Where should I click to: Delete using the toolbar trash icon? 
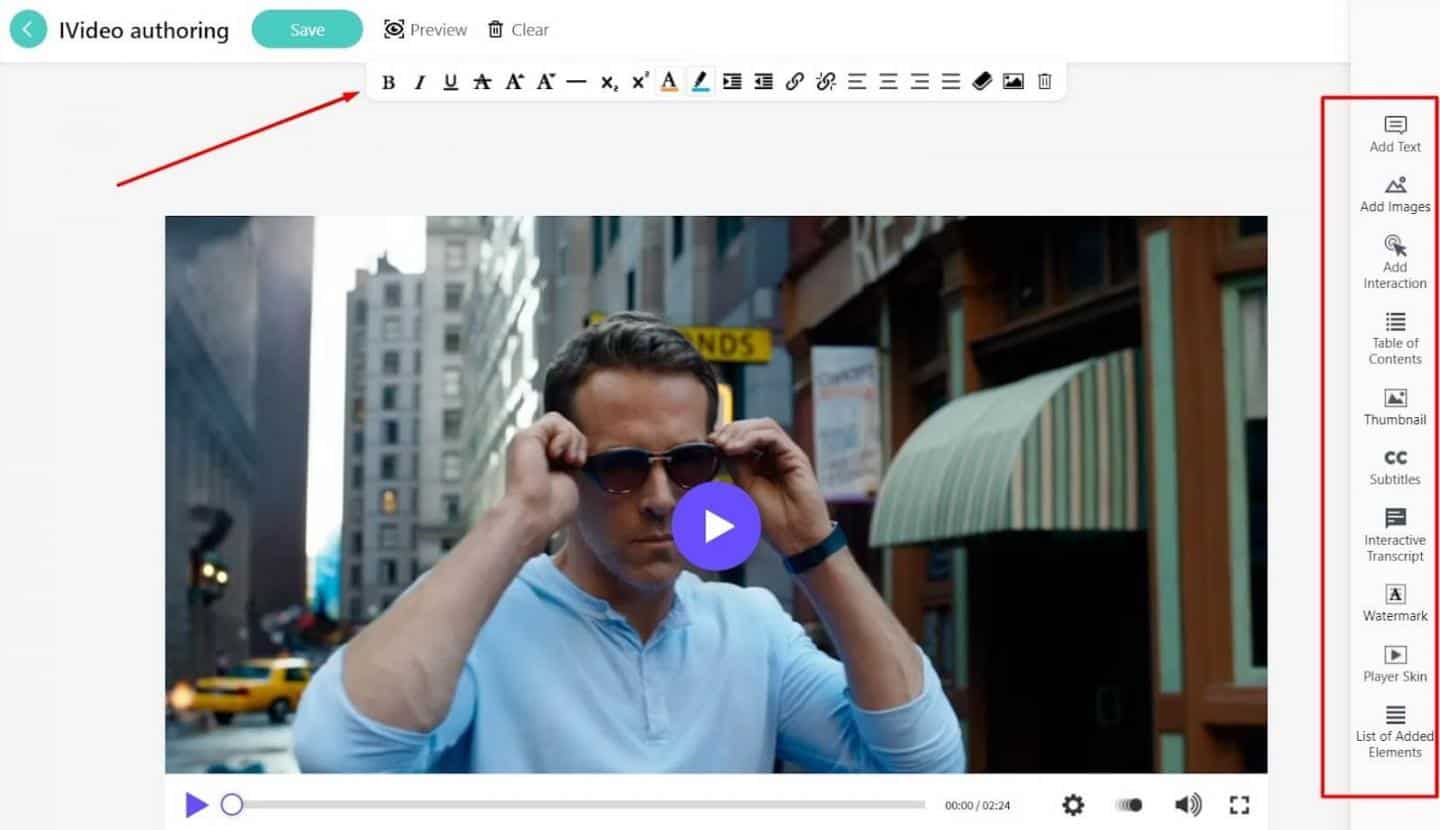click(x=1044, y=82)
